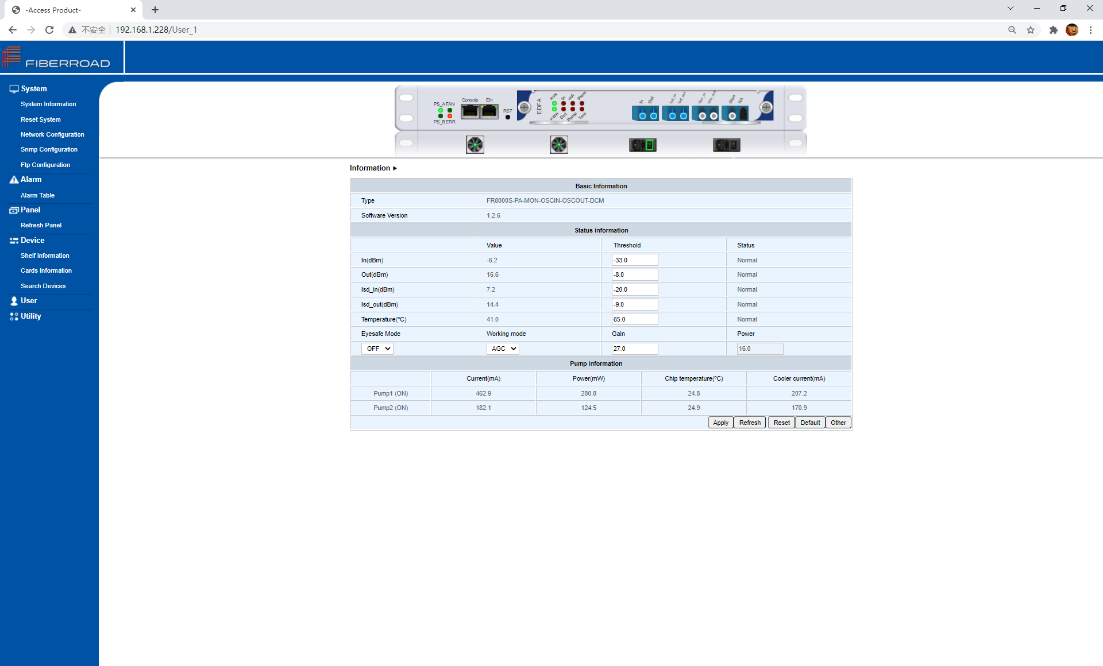This screenshot has height=666, width=1103.
Task: Reload the page using the browser refresh icon
Action: point(49,30)
